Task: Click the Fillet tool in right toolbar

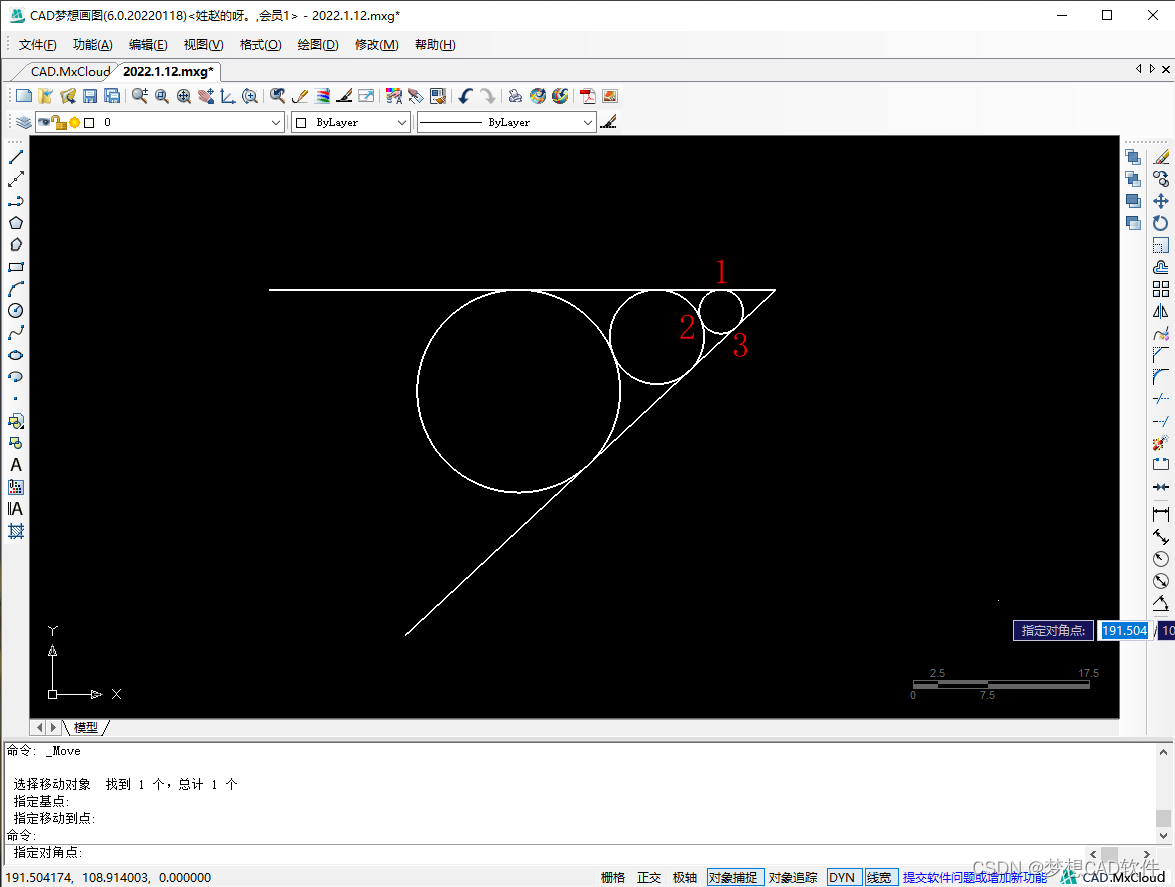Action: (1161, 377)
